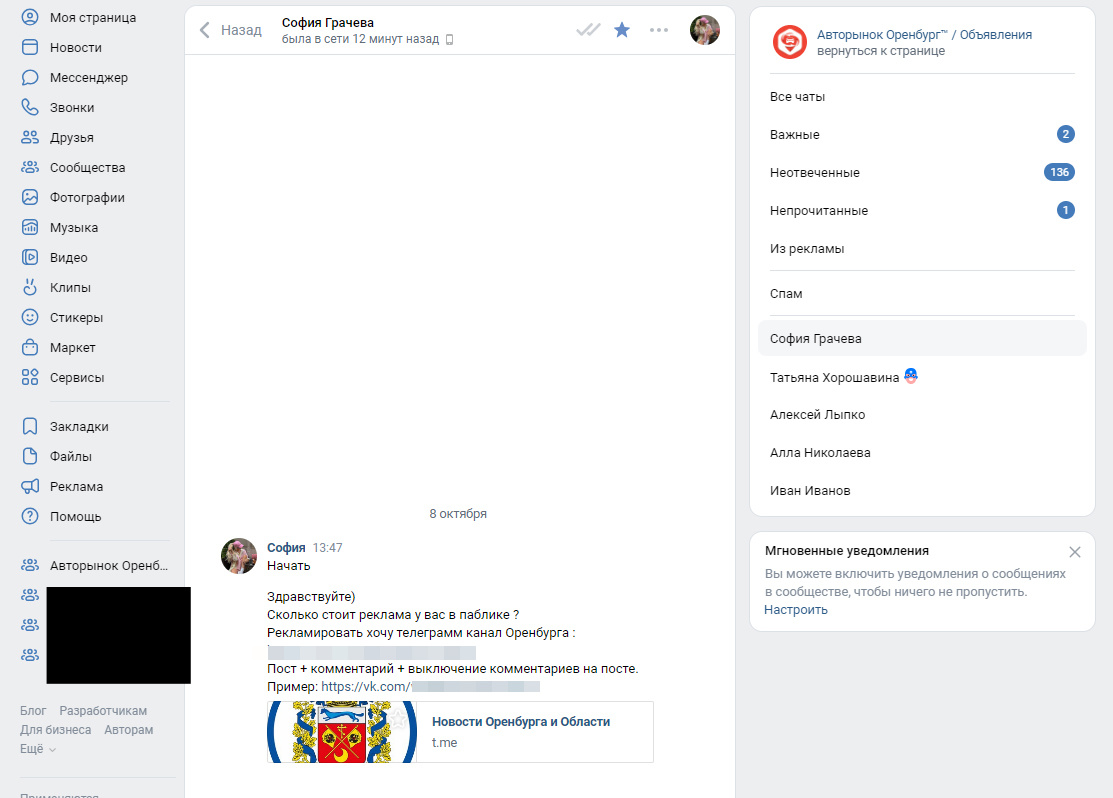Mark chat as answered with double-check icon
This screenshot has width=1113, height=798.
pyautogui.click(x=588, y=30)
